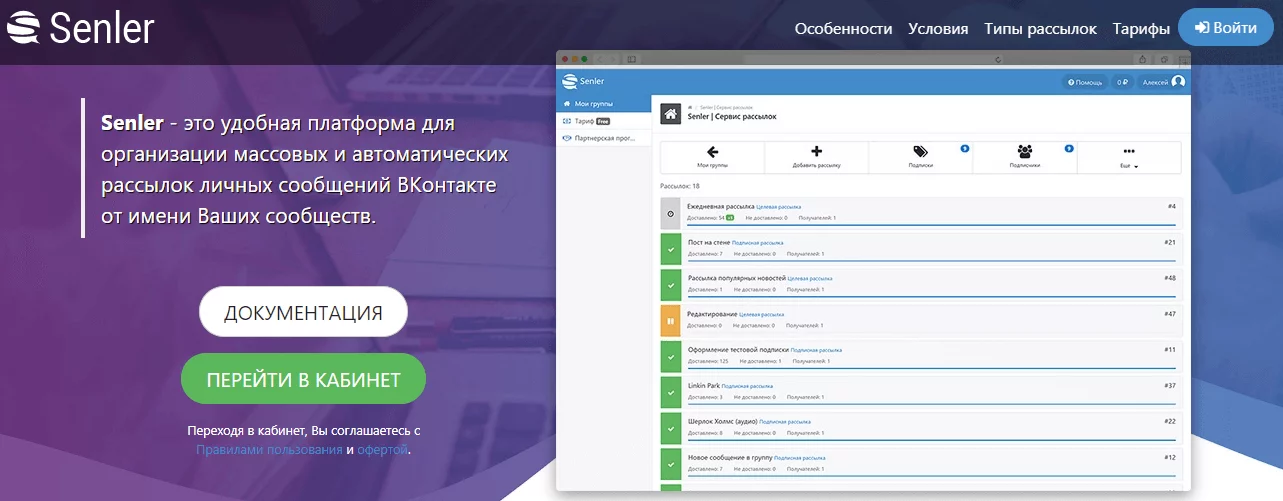Open the Правилами пользования link
Screen dimensions: 1283x501
[x=269, y=450]
